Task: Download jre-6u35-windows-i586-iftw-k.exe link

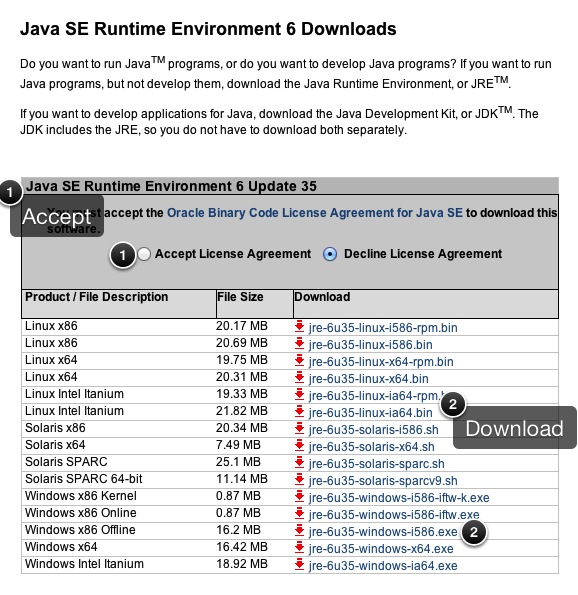Action: coord(399,497)
